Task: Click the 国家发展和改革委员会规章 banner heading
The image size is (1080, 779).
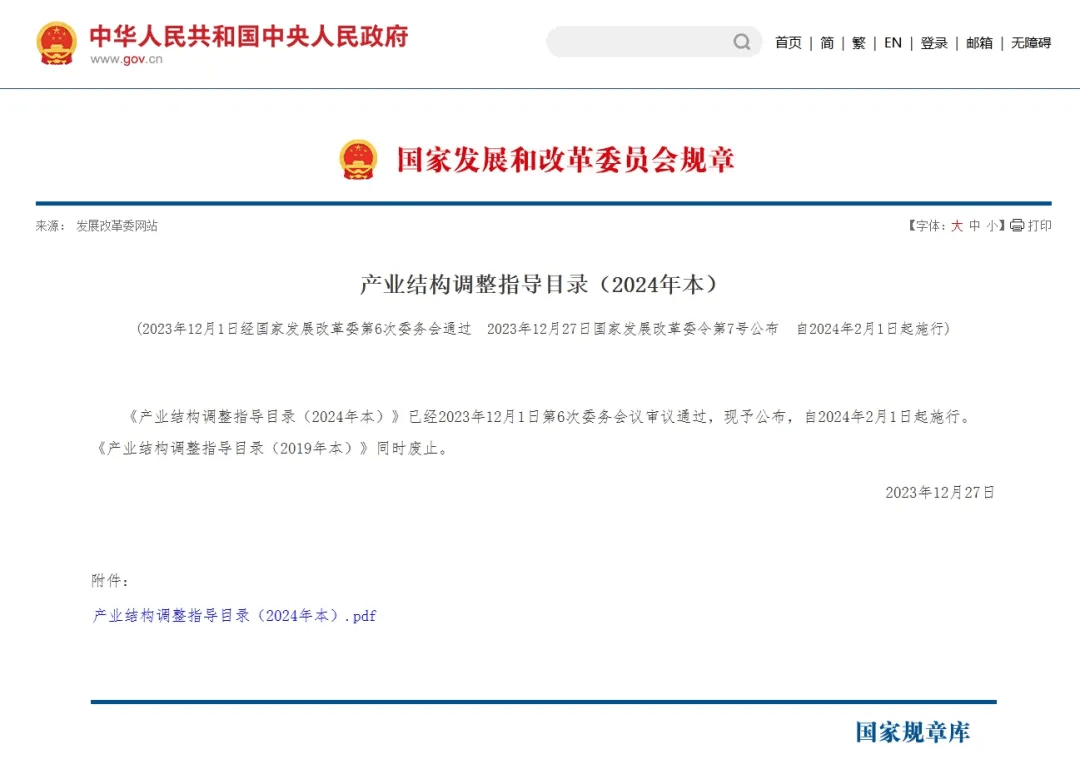Action: tap(565, 160)
